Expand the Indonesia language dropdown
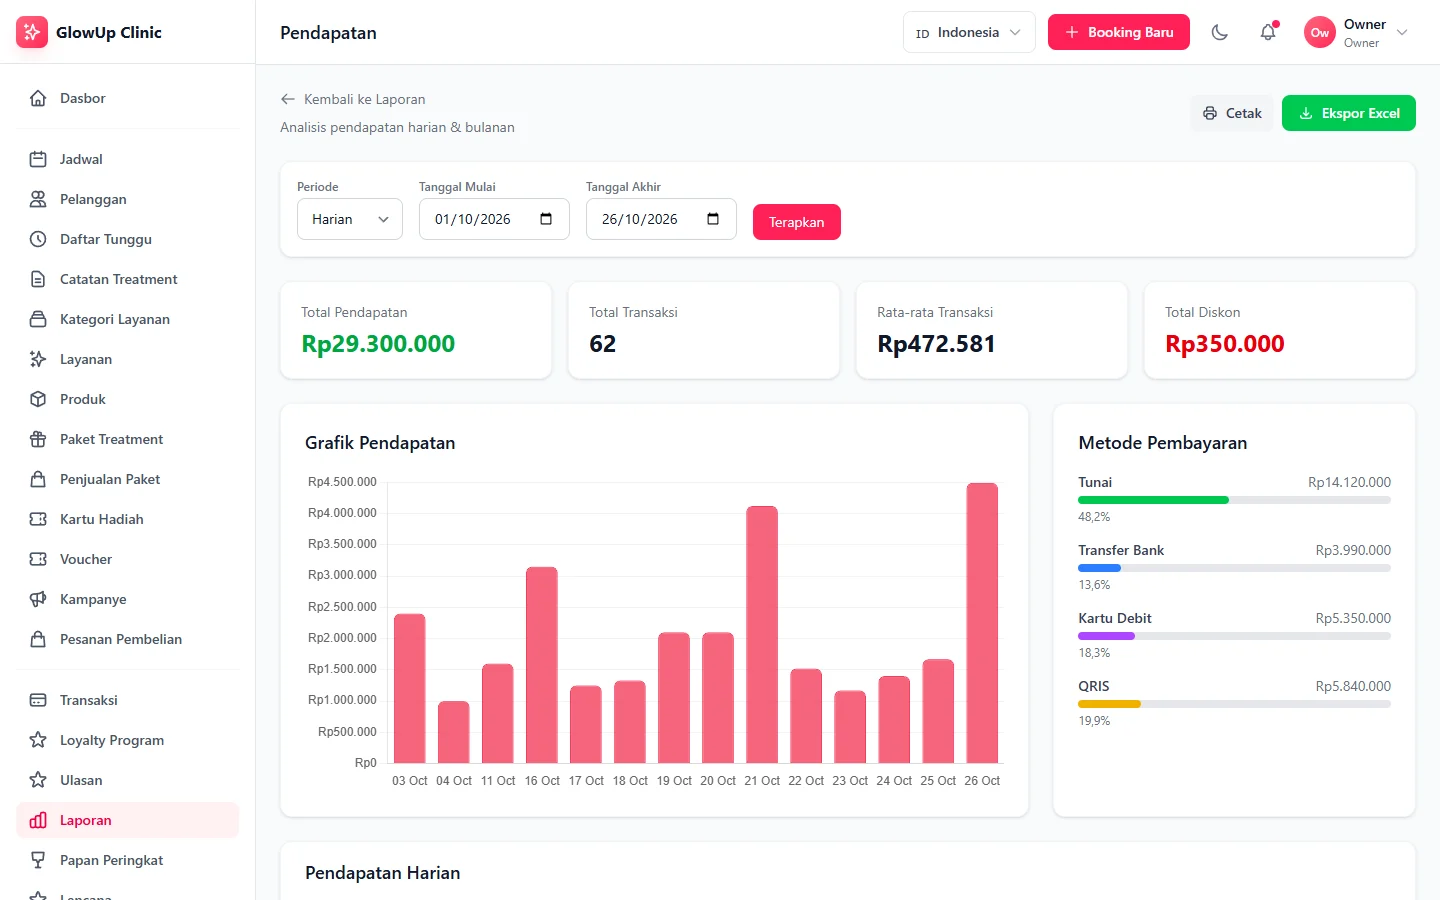Viewport: 1440px width, 900px height. coord(969,32)
